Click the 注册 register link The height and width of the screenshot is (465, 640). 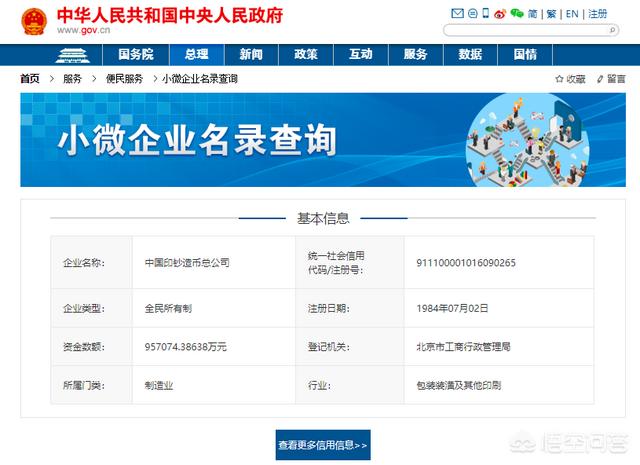tap(598, 14)
